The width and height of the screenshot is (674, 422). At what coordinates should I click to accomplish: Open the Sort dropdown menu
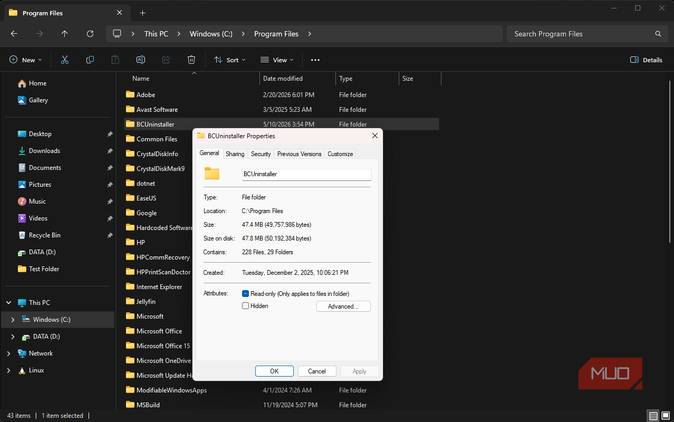[x=230, y=60]
